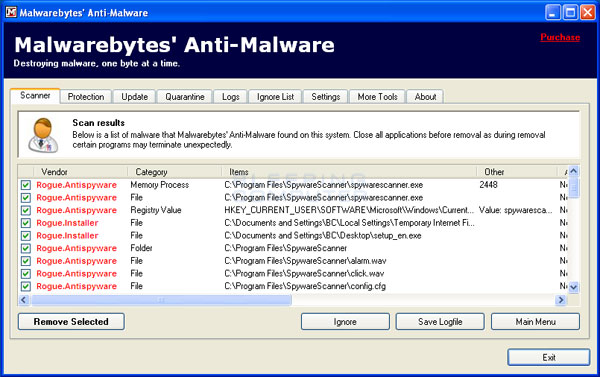Image resolution: width=600 pixels, height=377 pixels.
Task: Click the doctor scan results icon
Action: [43, 135]
